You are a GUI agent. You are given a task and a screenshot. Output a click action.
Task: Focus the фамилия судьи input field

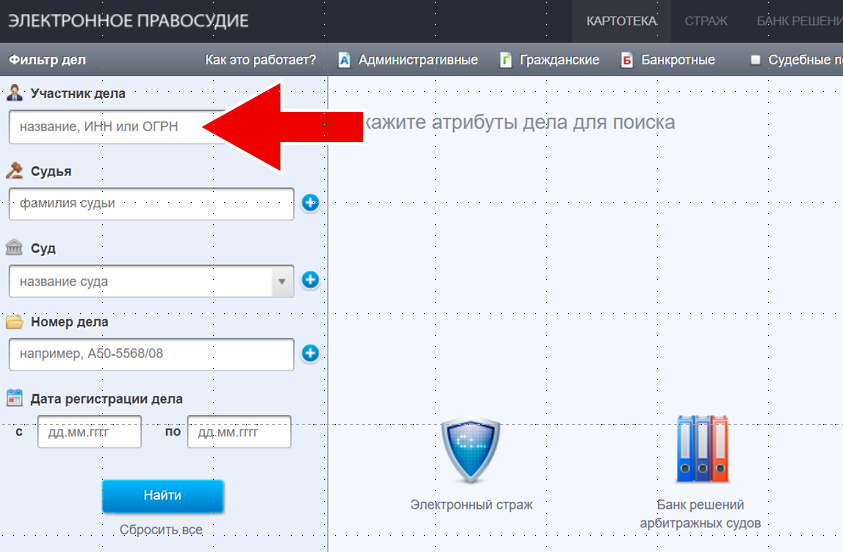point(152,204)
